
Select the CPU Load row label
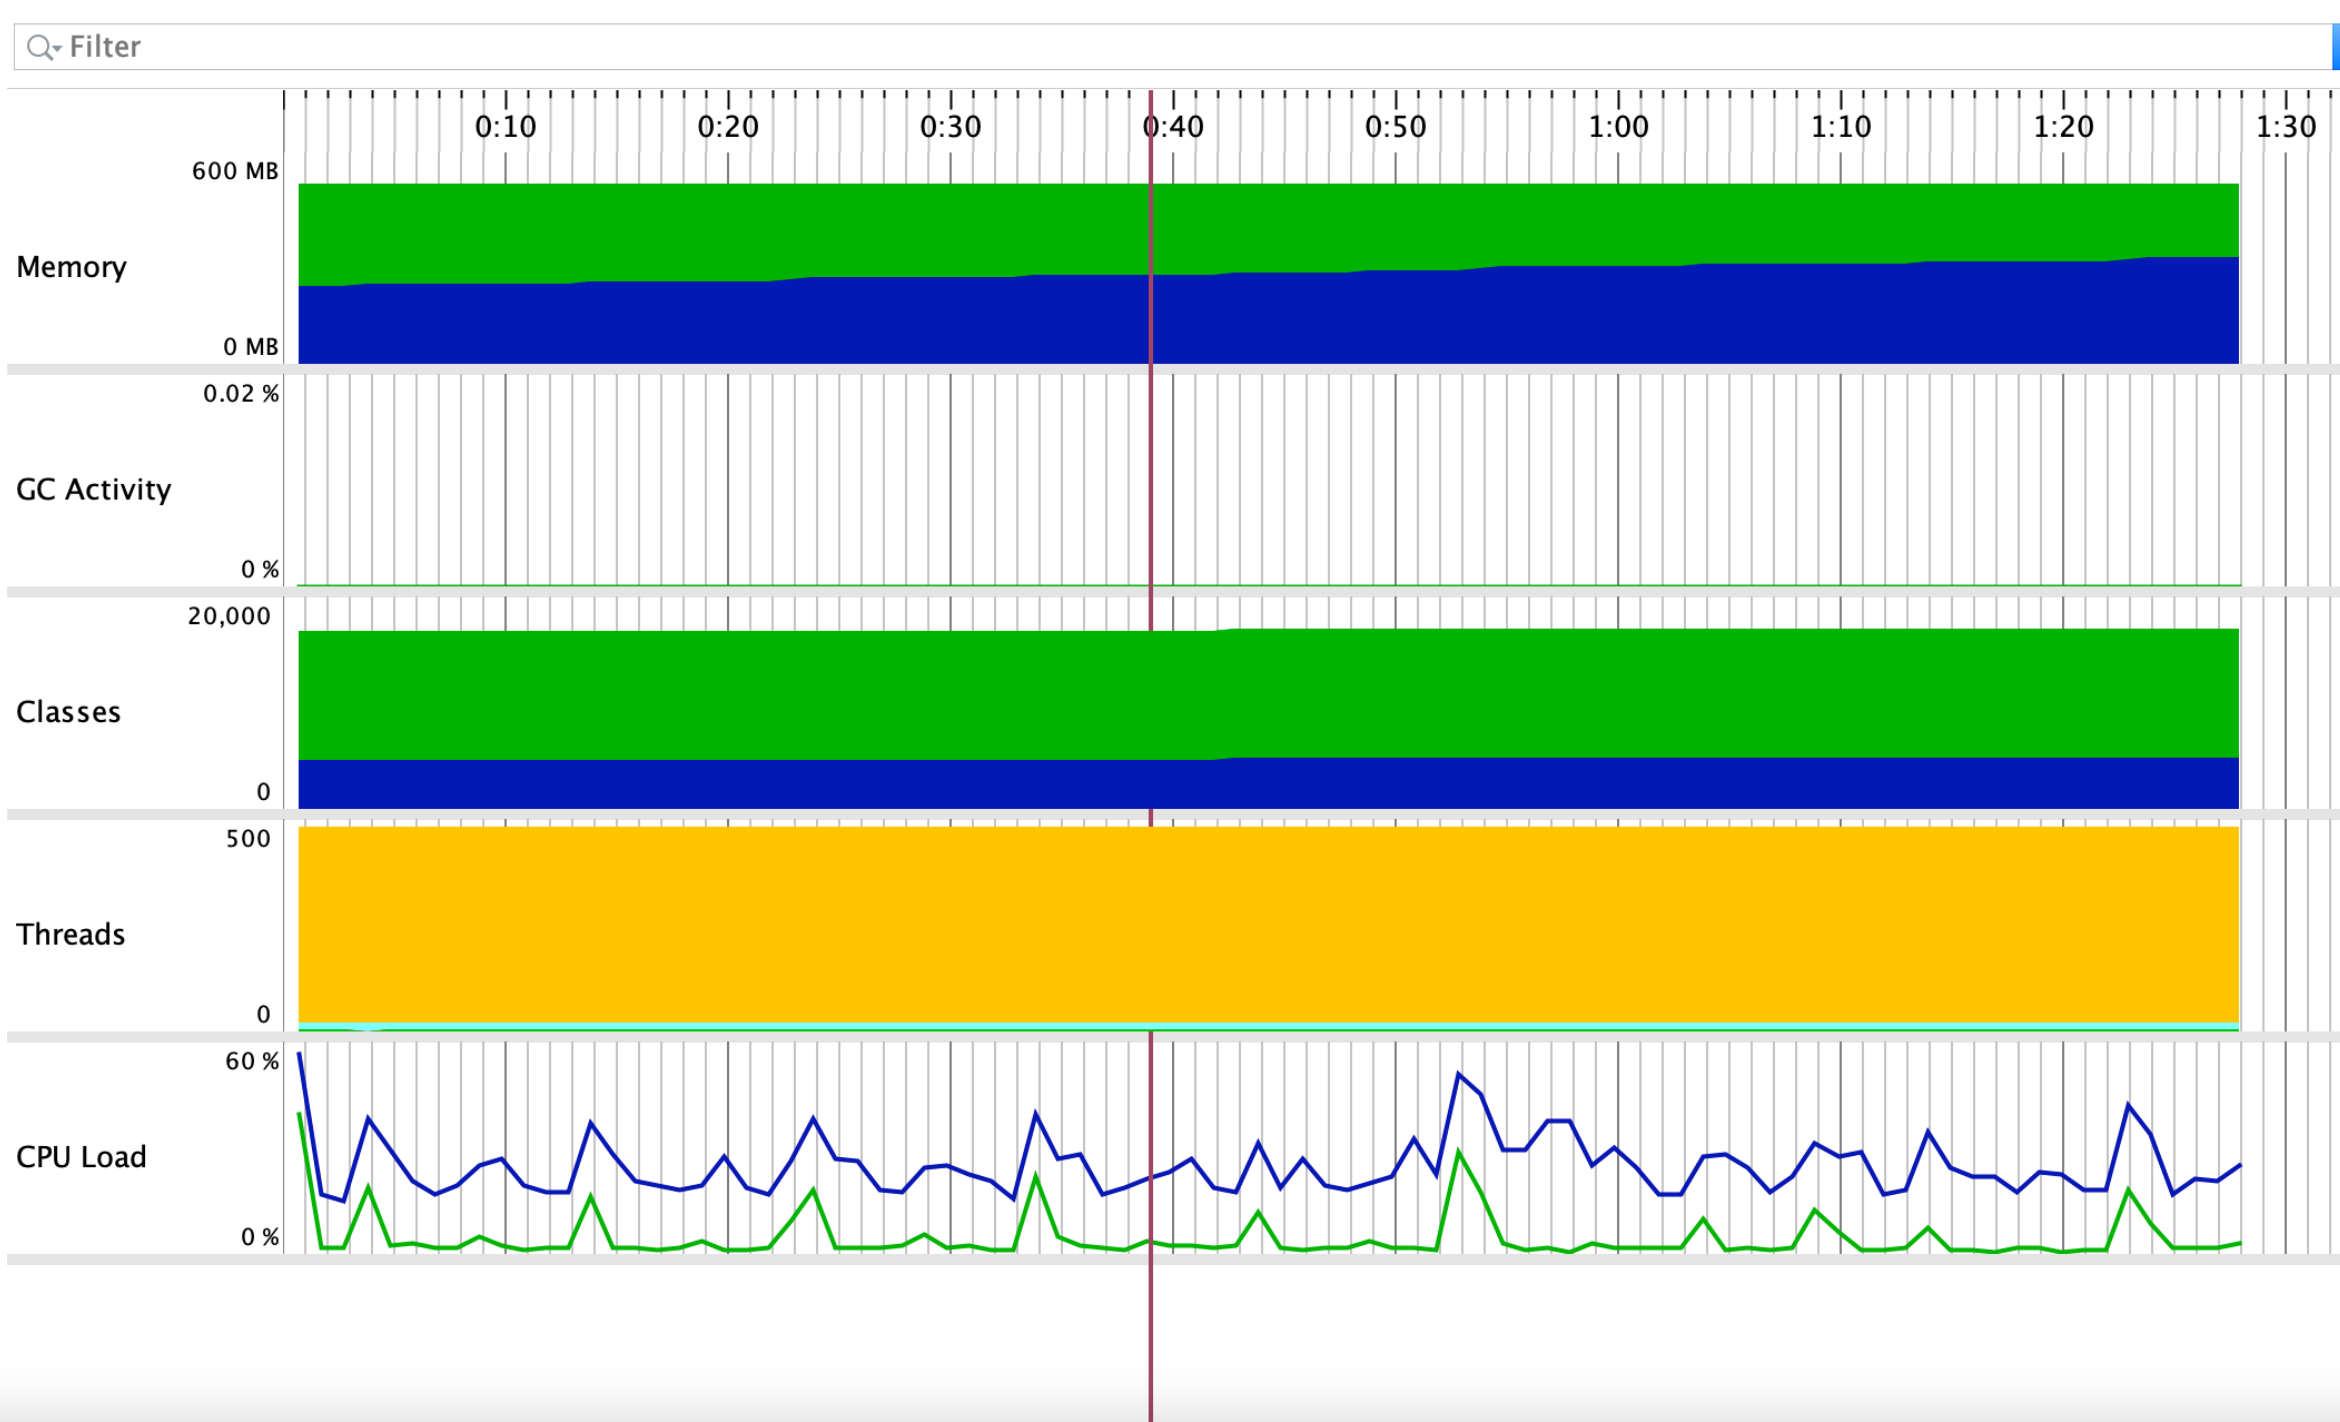[x=81, y=1157]
